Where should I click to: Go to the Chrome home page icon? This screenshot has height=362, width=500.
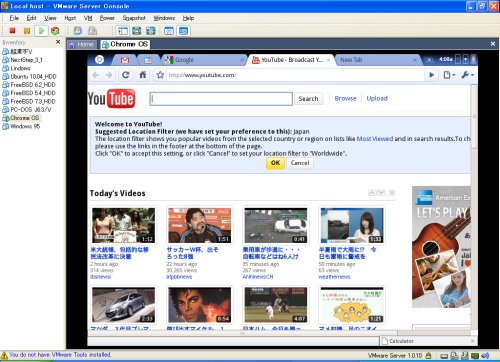click(x=143, y=75)
